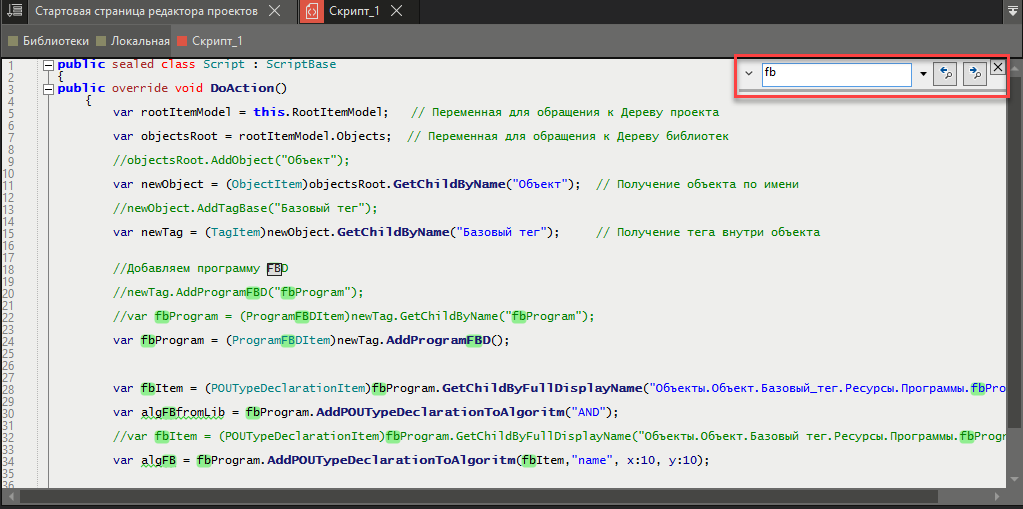Collapse the Script class code block

[47, 65]
